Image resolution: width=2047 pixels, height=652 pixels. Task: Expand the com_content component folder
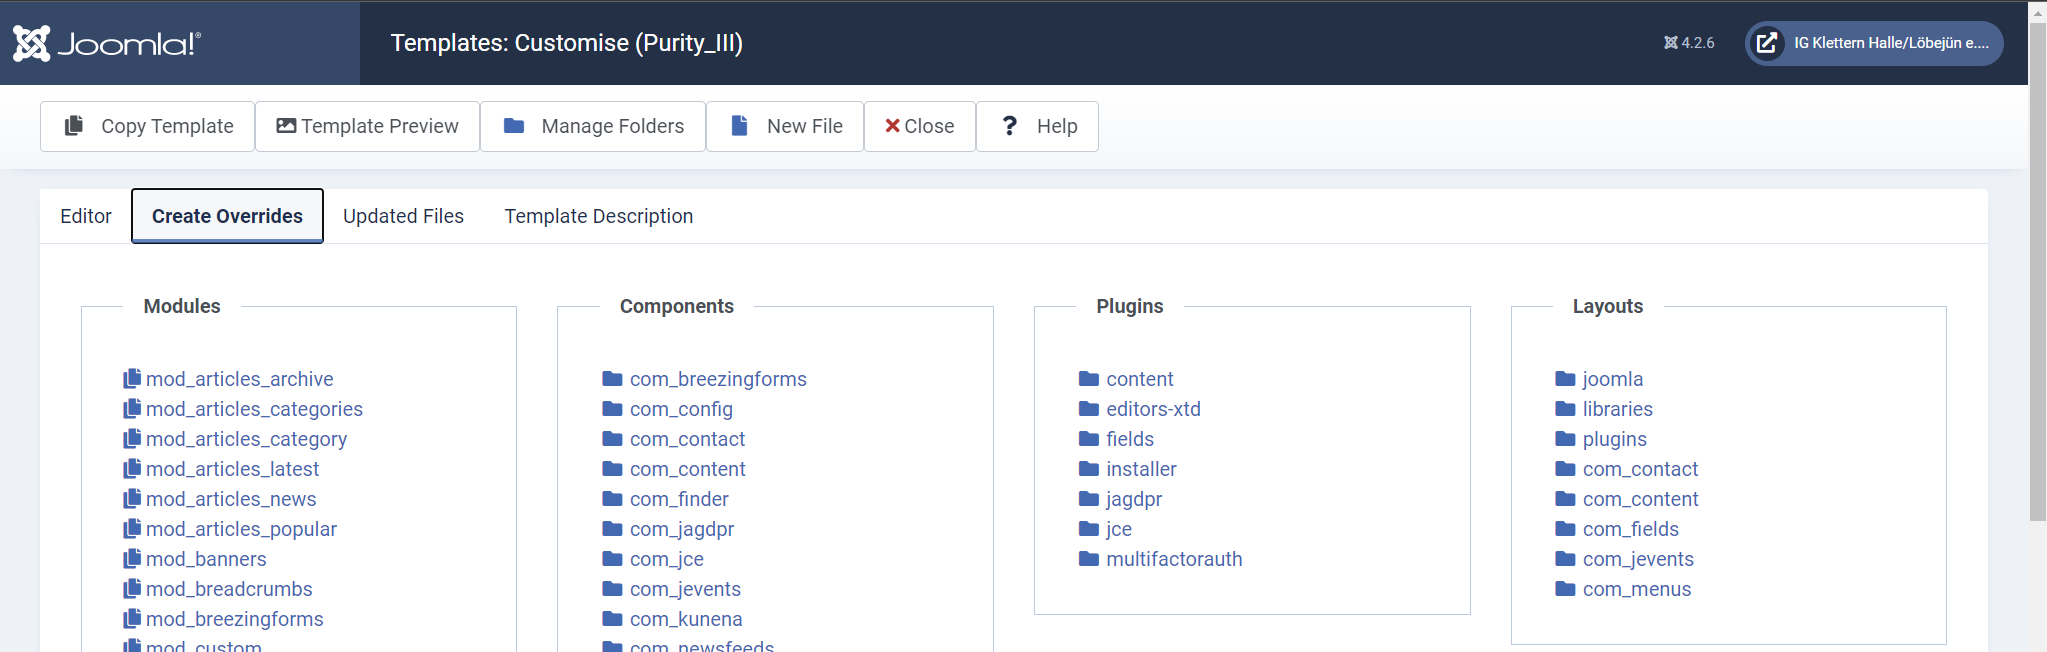[687, 469]
